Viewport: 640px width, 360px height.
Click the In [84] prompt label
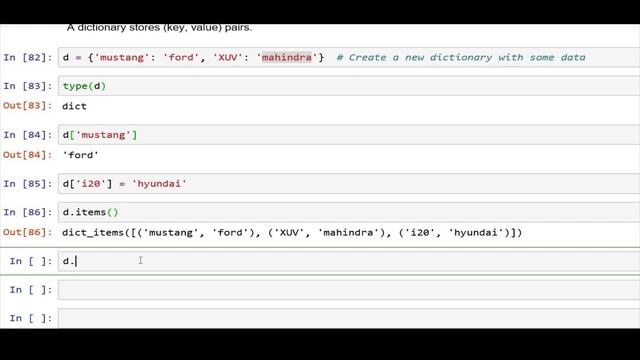28,135
